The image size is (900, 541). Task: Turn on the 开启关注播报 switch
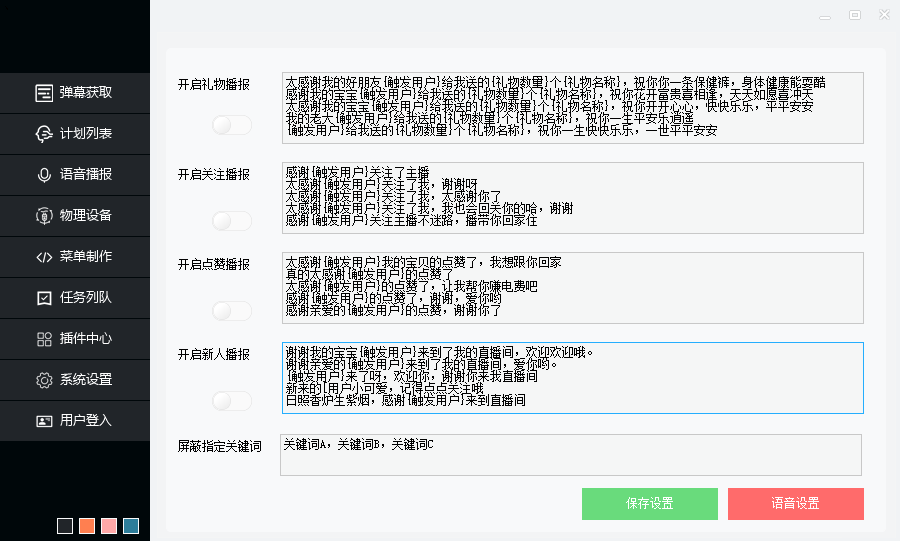[231, 220]
